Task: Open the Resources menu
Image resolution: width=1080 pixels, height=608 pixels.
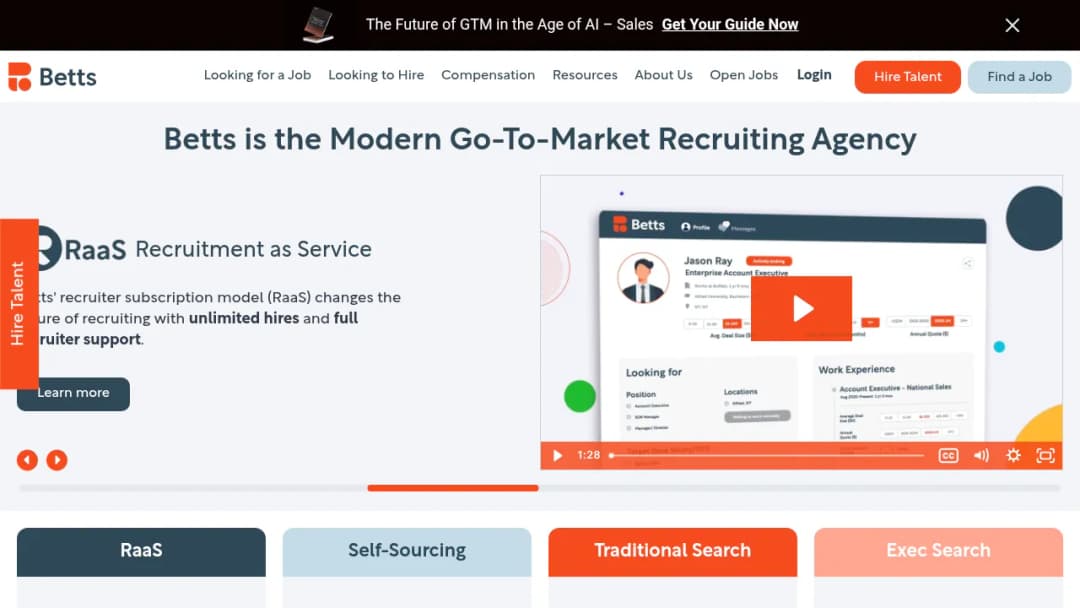Action: [585, 75]
